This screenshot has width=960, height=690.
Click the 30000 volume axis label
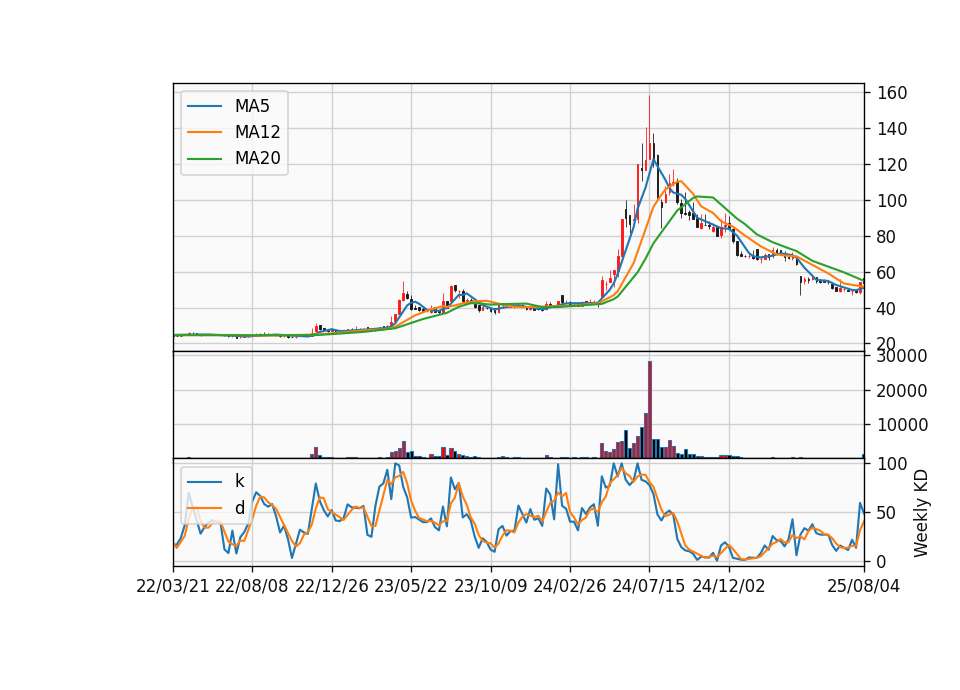[902, 356]
